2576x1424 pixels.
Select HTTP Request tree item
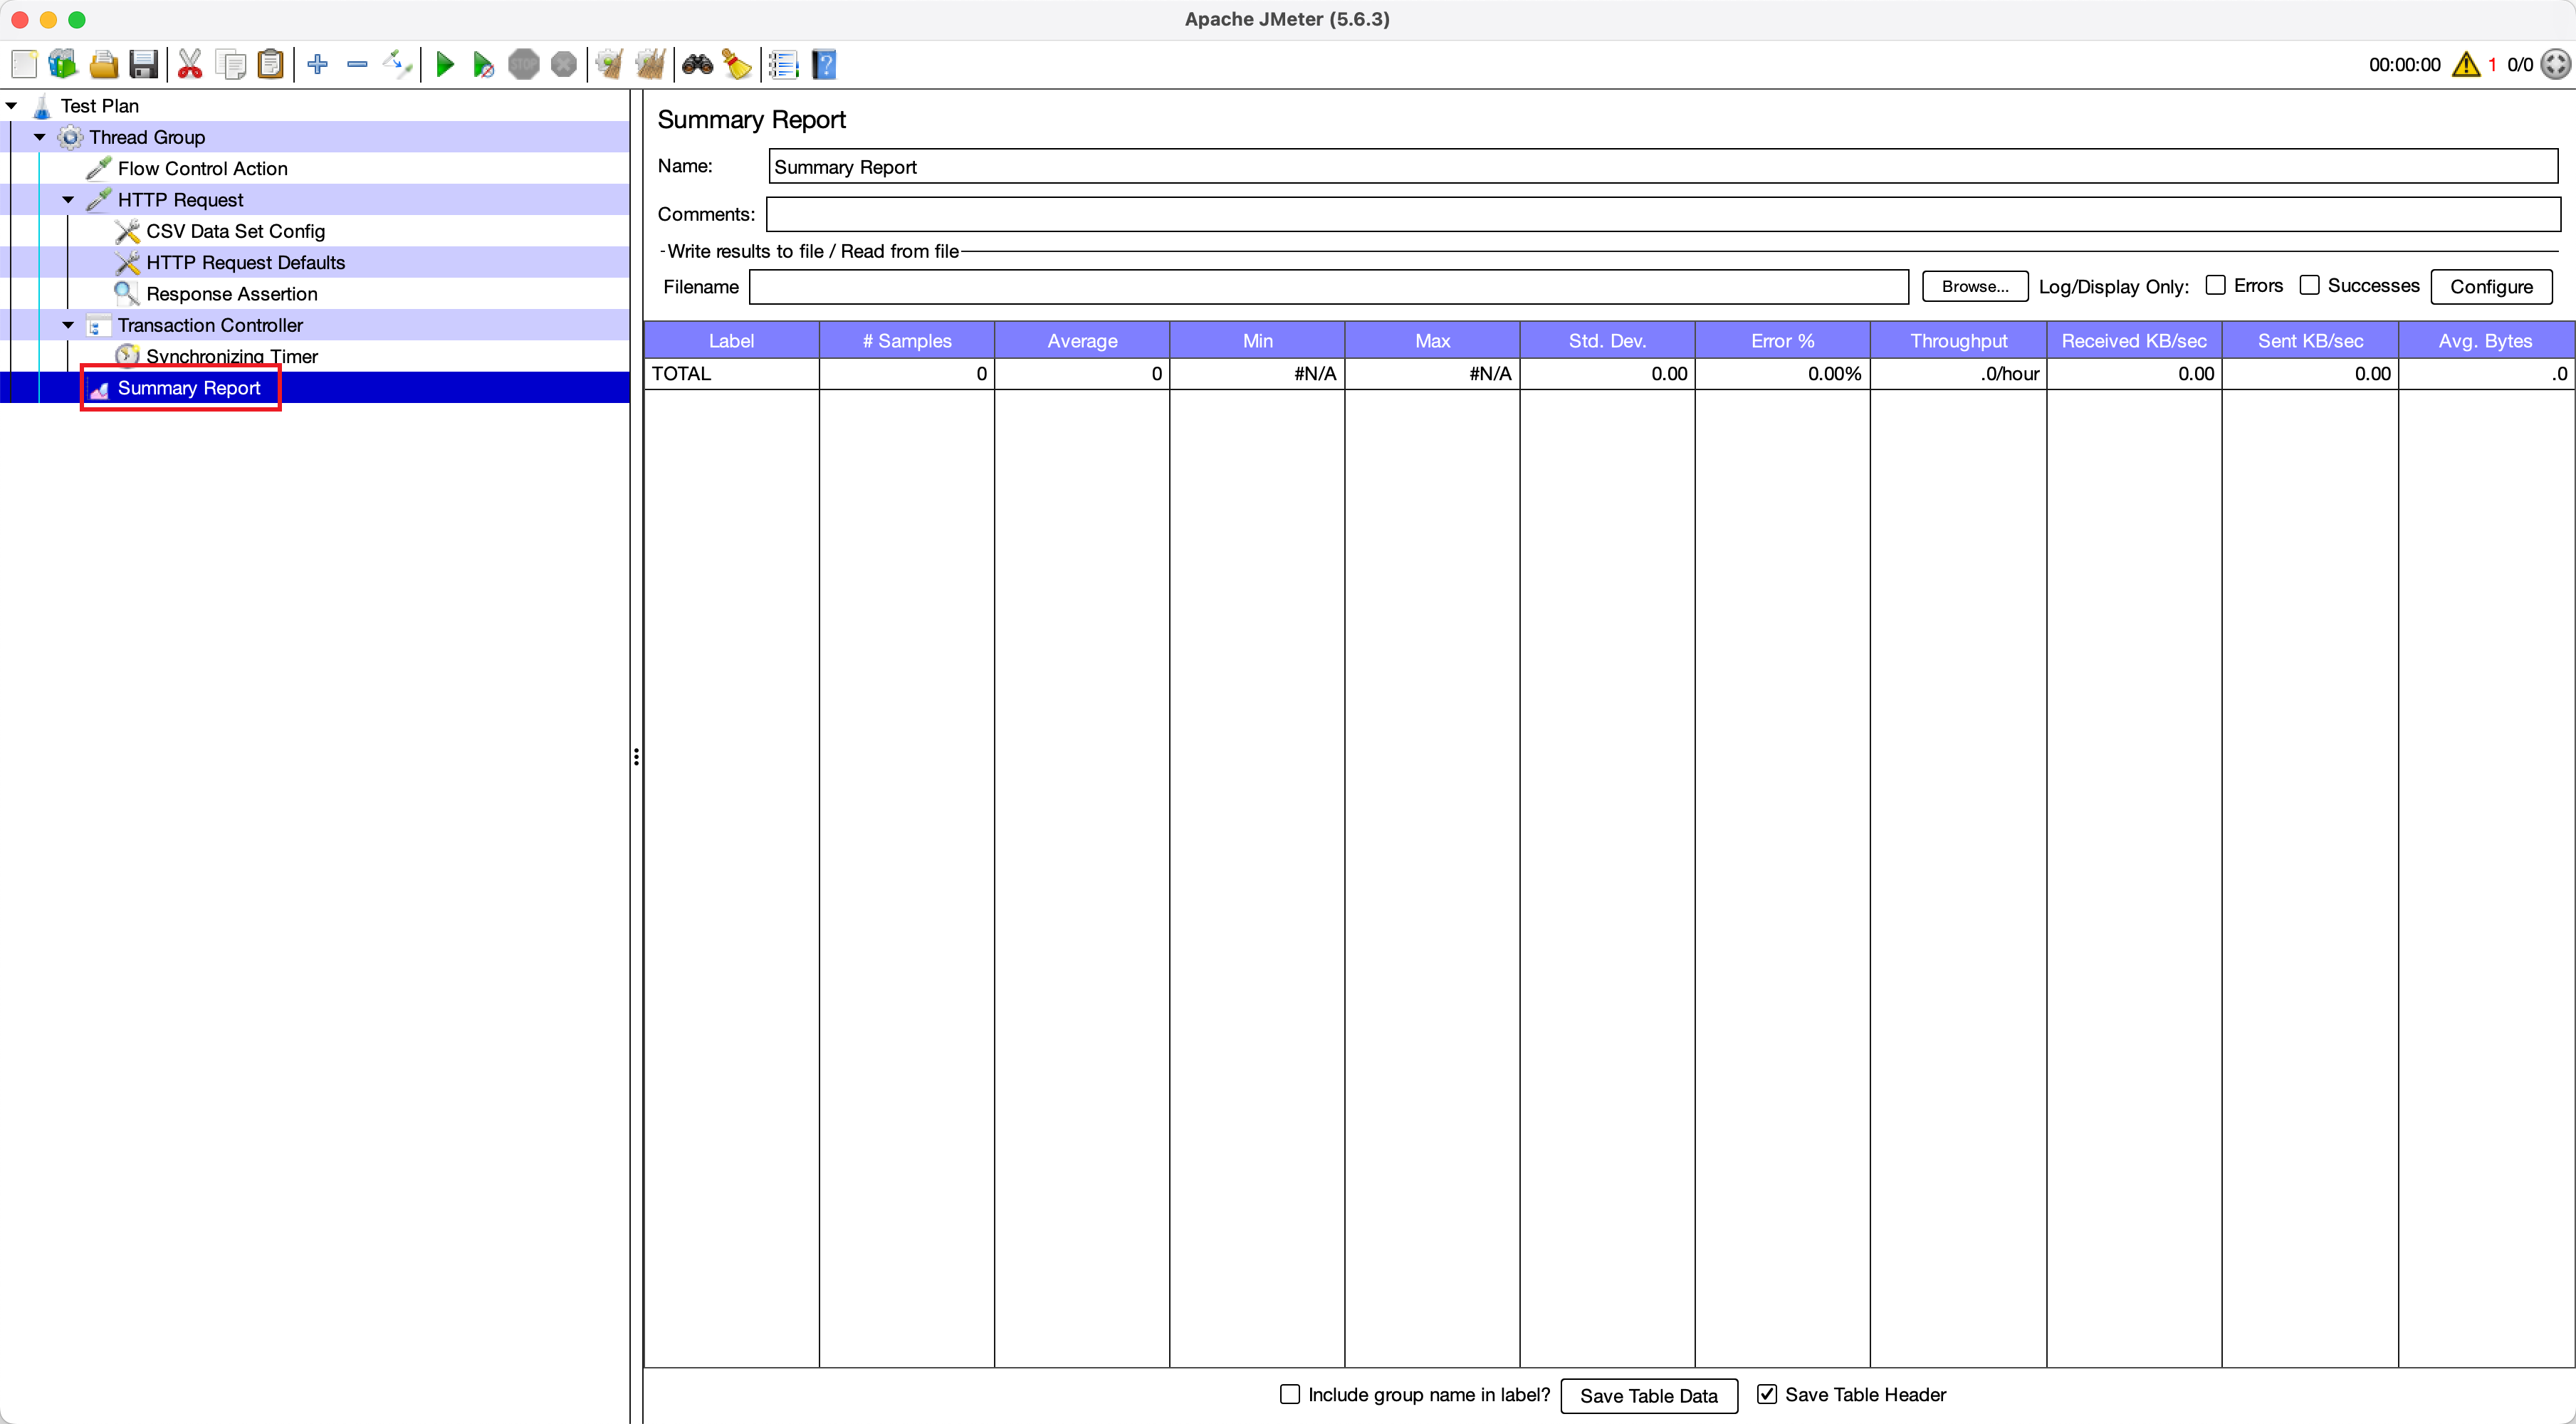click(180, 200)
